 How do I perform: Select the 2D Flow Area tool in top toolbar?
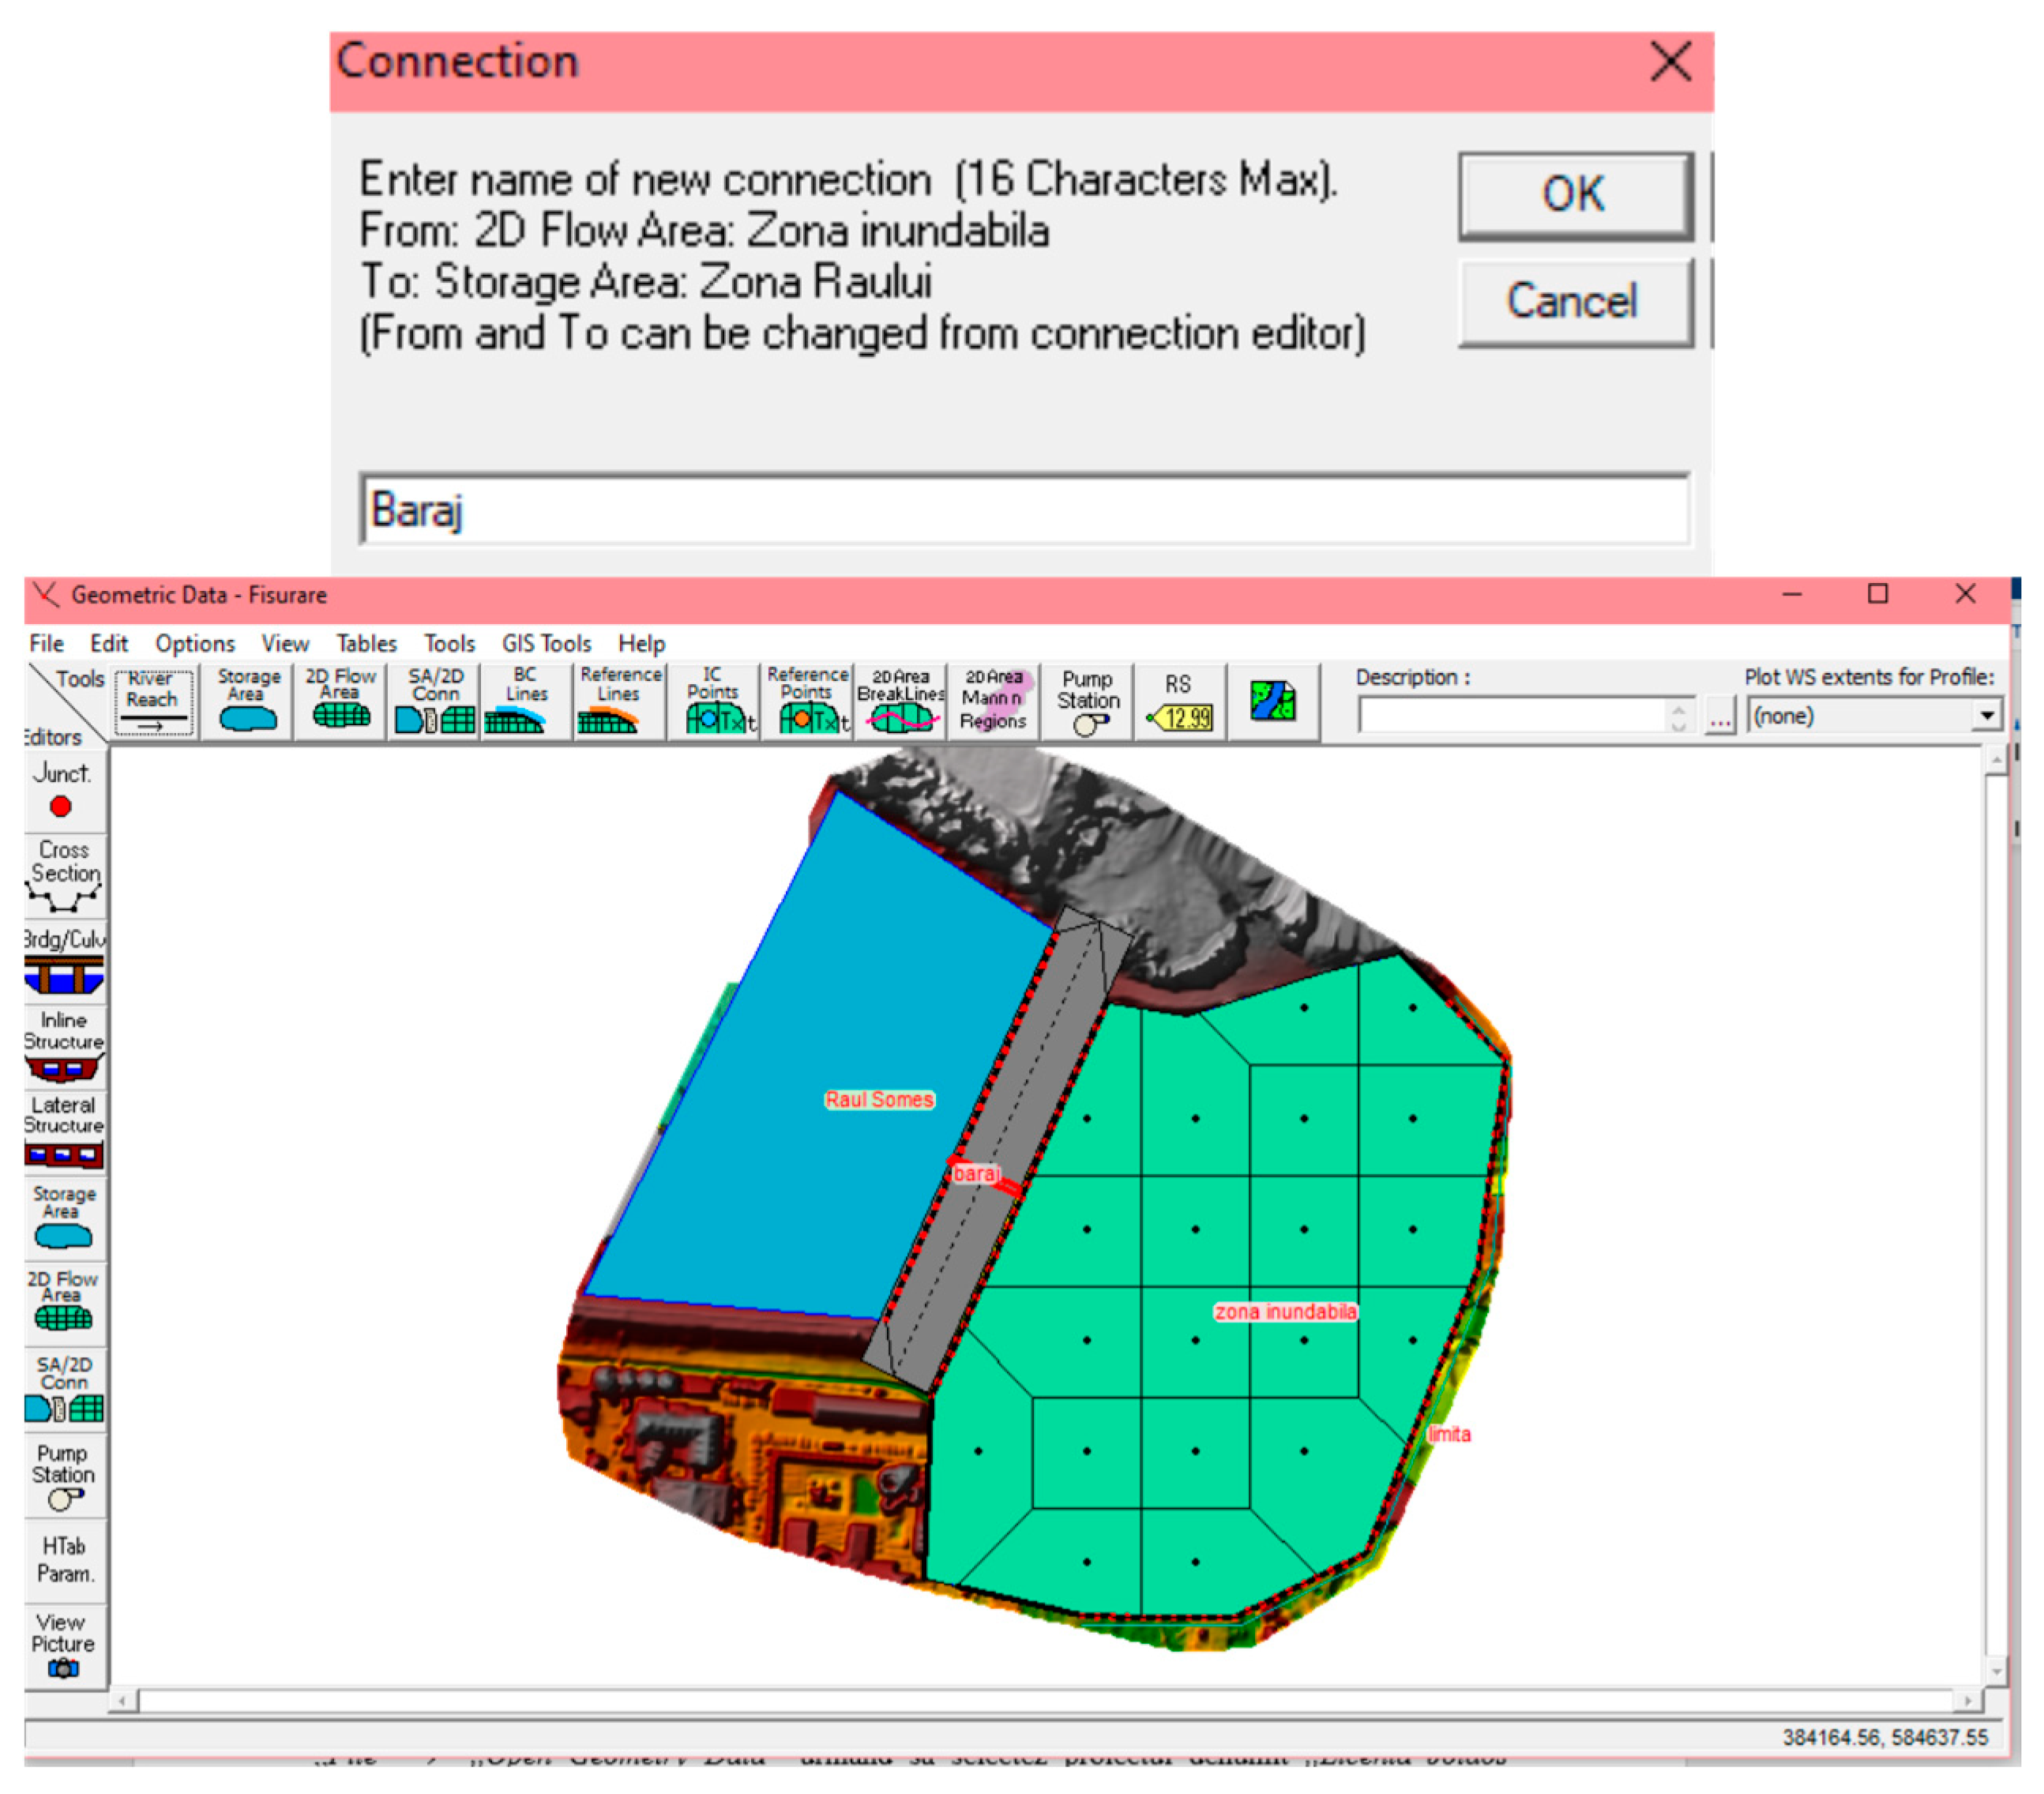[x=340, y=701]
